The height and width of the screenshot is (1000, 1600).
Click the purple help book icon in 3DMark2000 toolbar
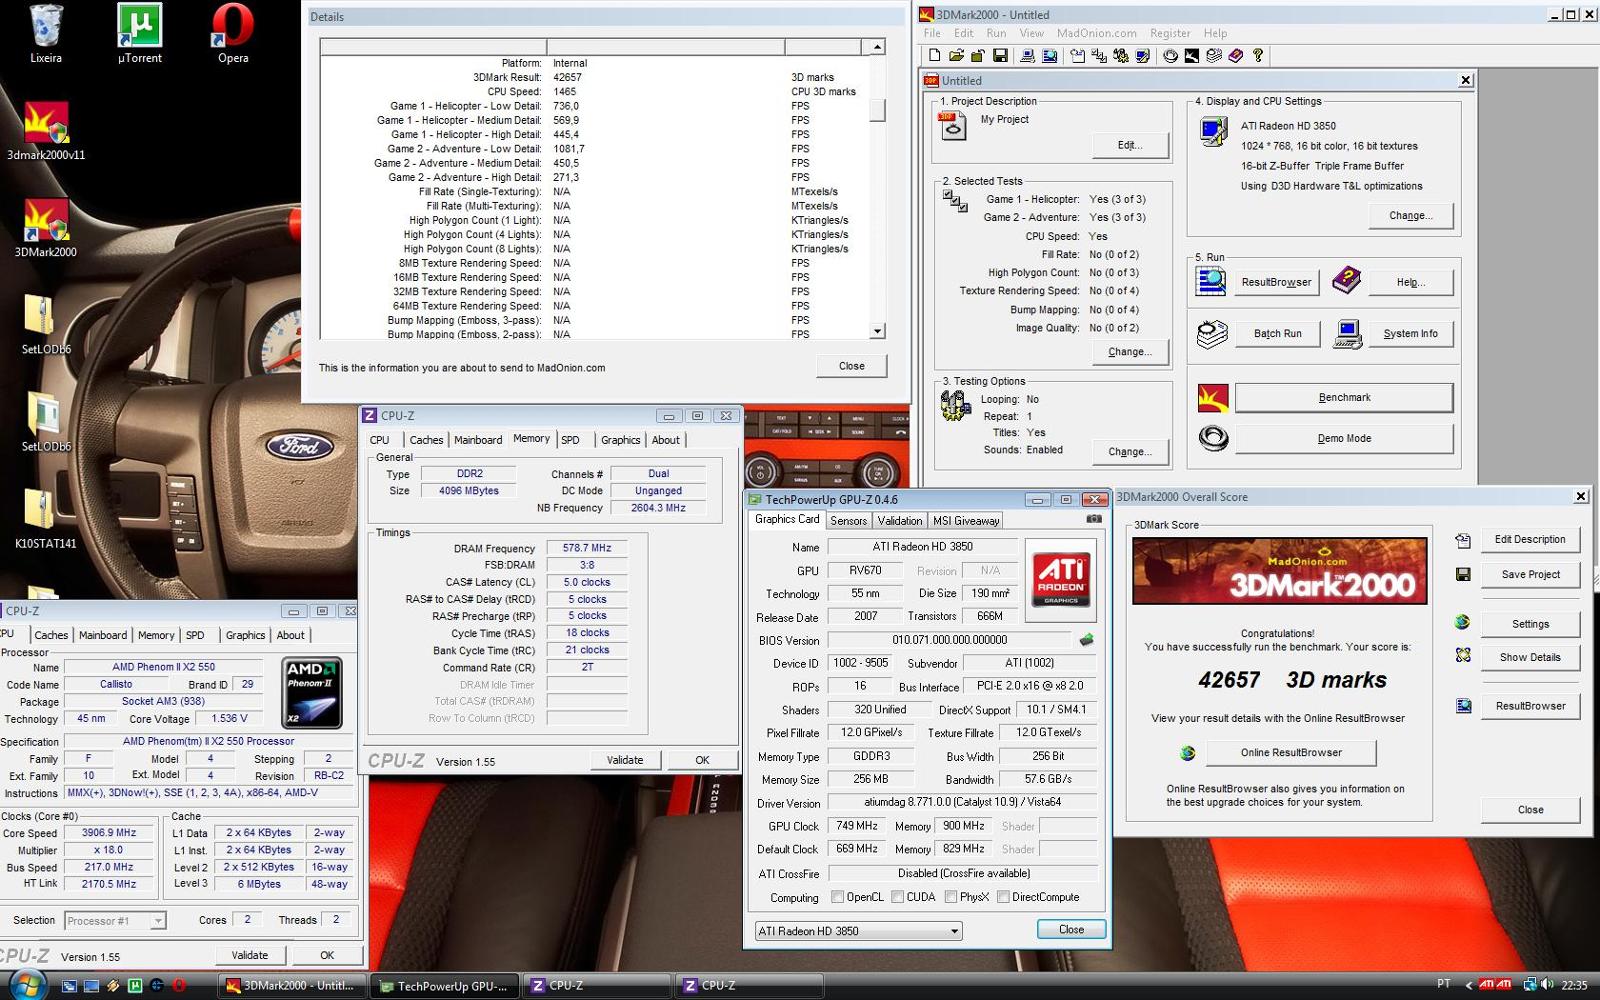1236,56
